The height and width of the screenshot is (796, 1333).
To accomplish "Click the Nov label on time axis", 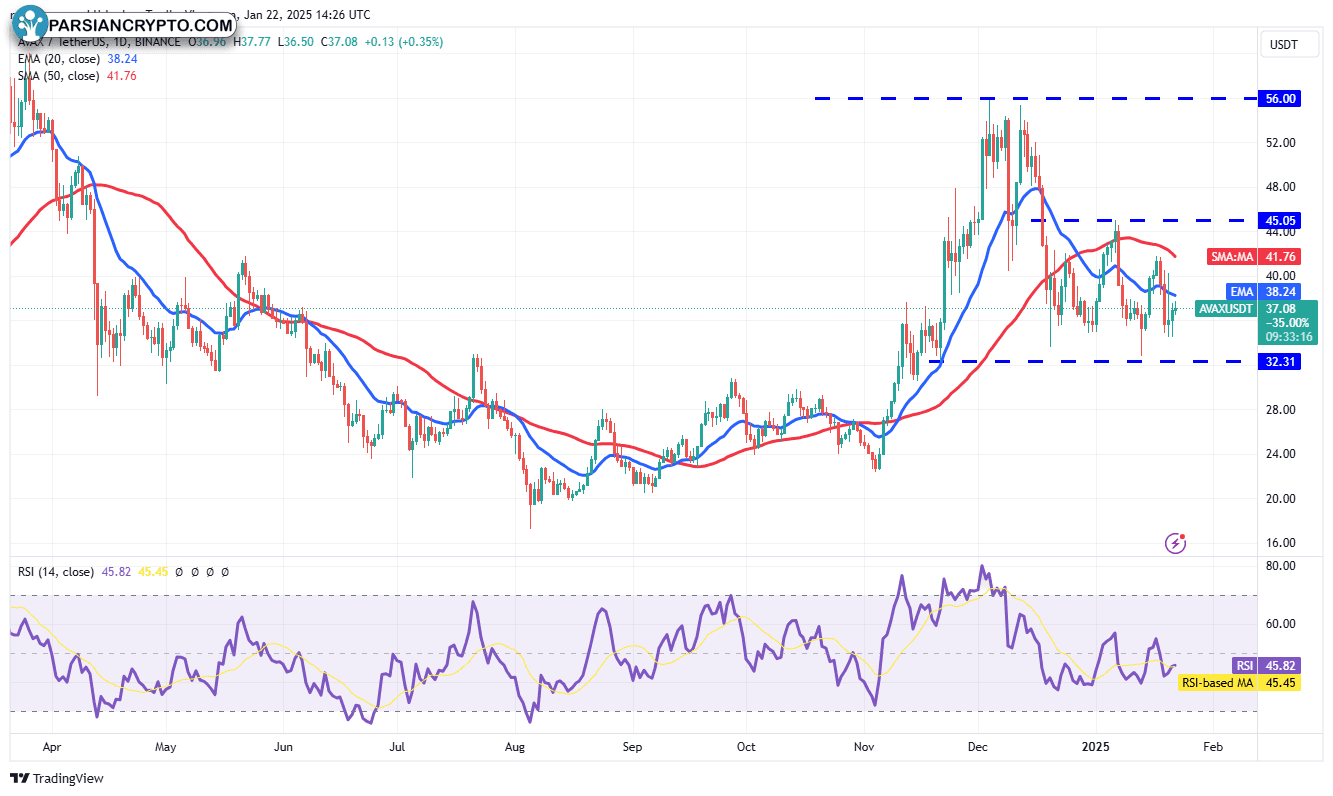I will 864,747.
